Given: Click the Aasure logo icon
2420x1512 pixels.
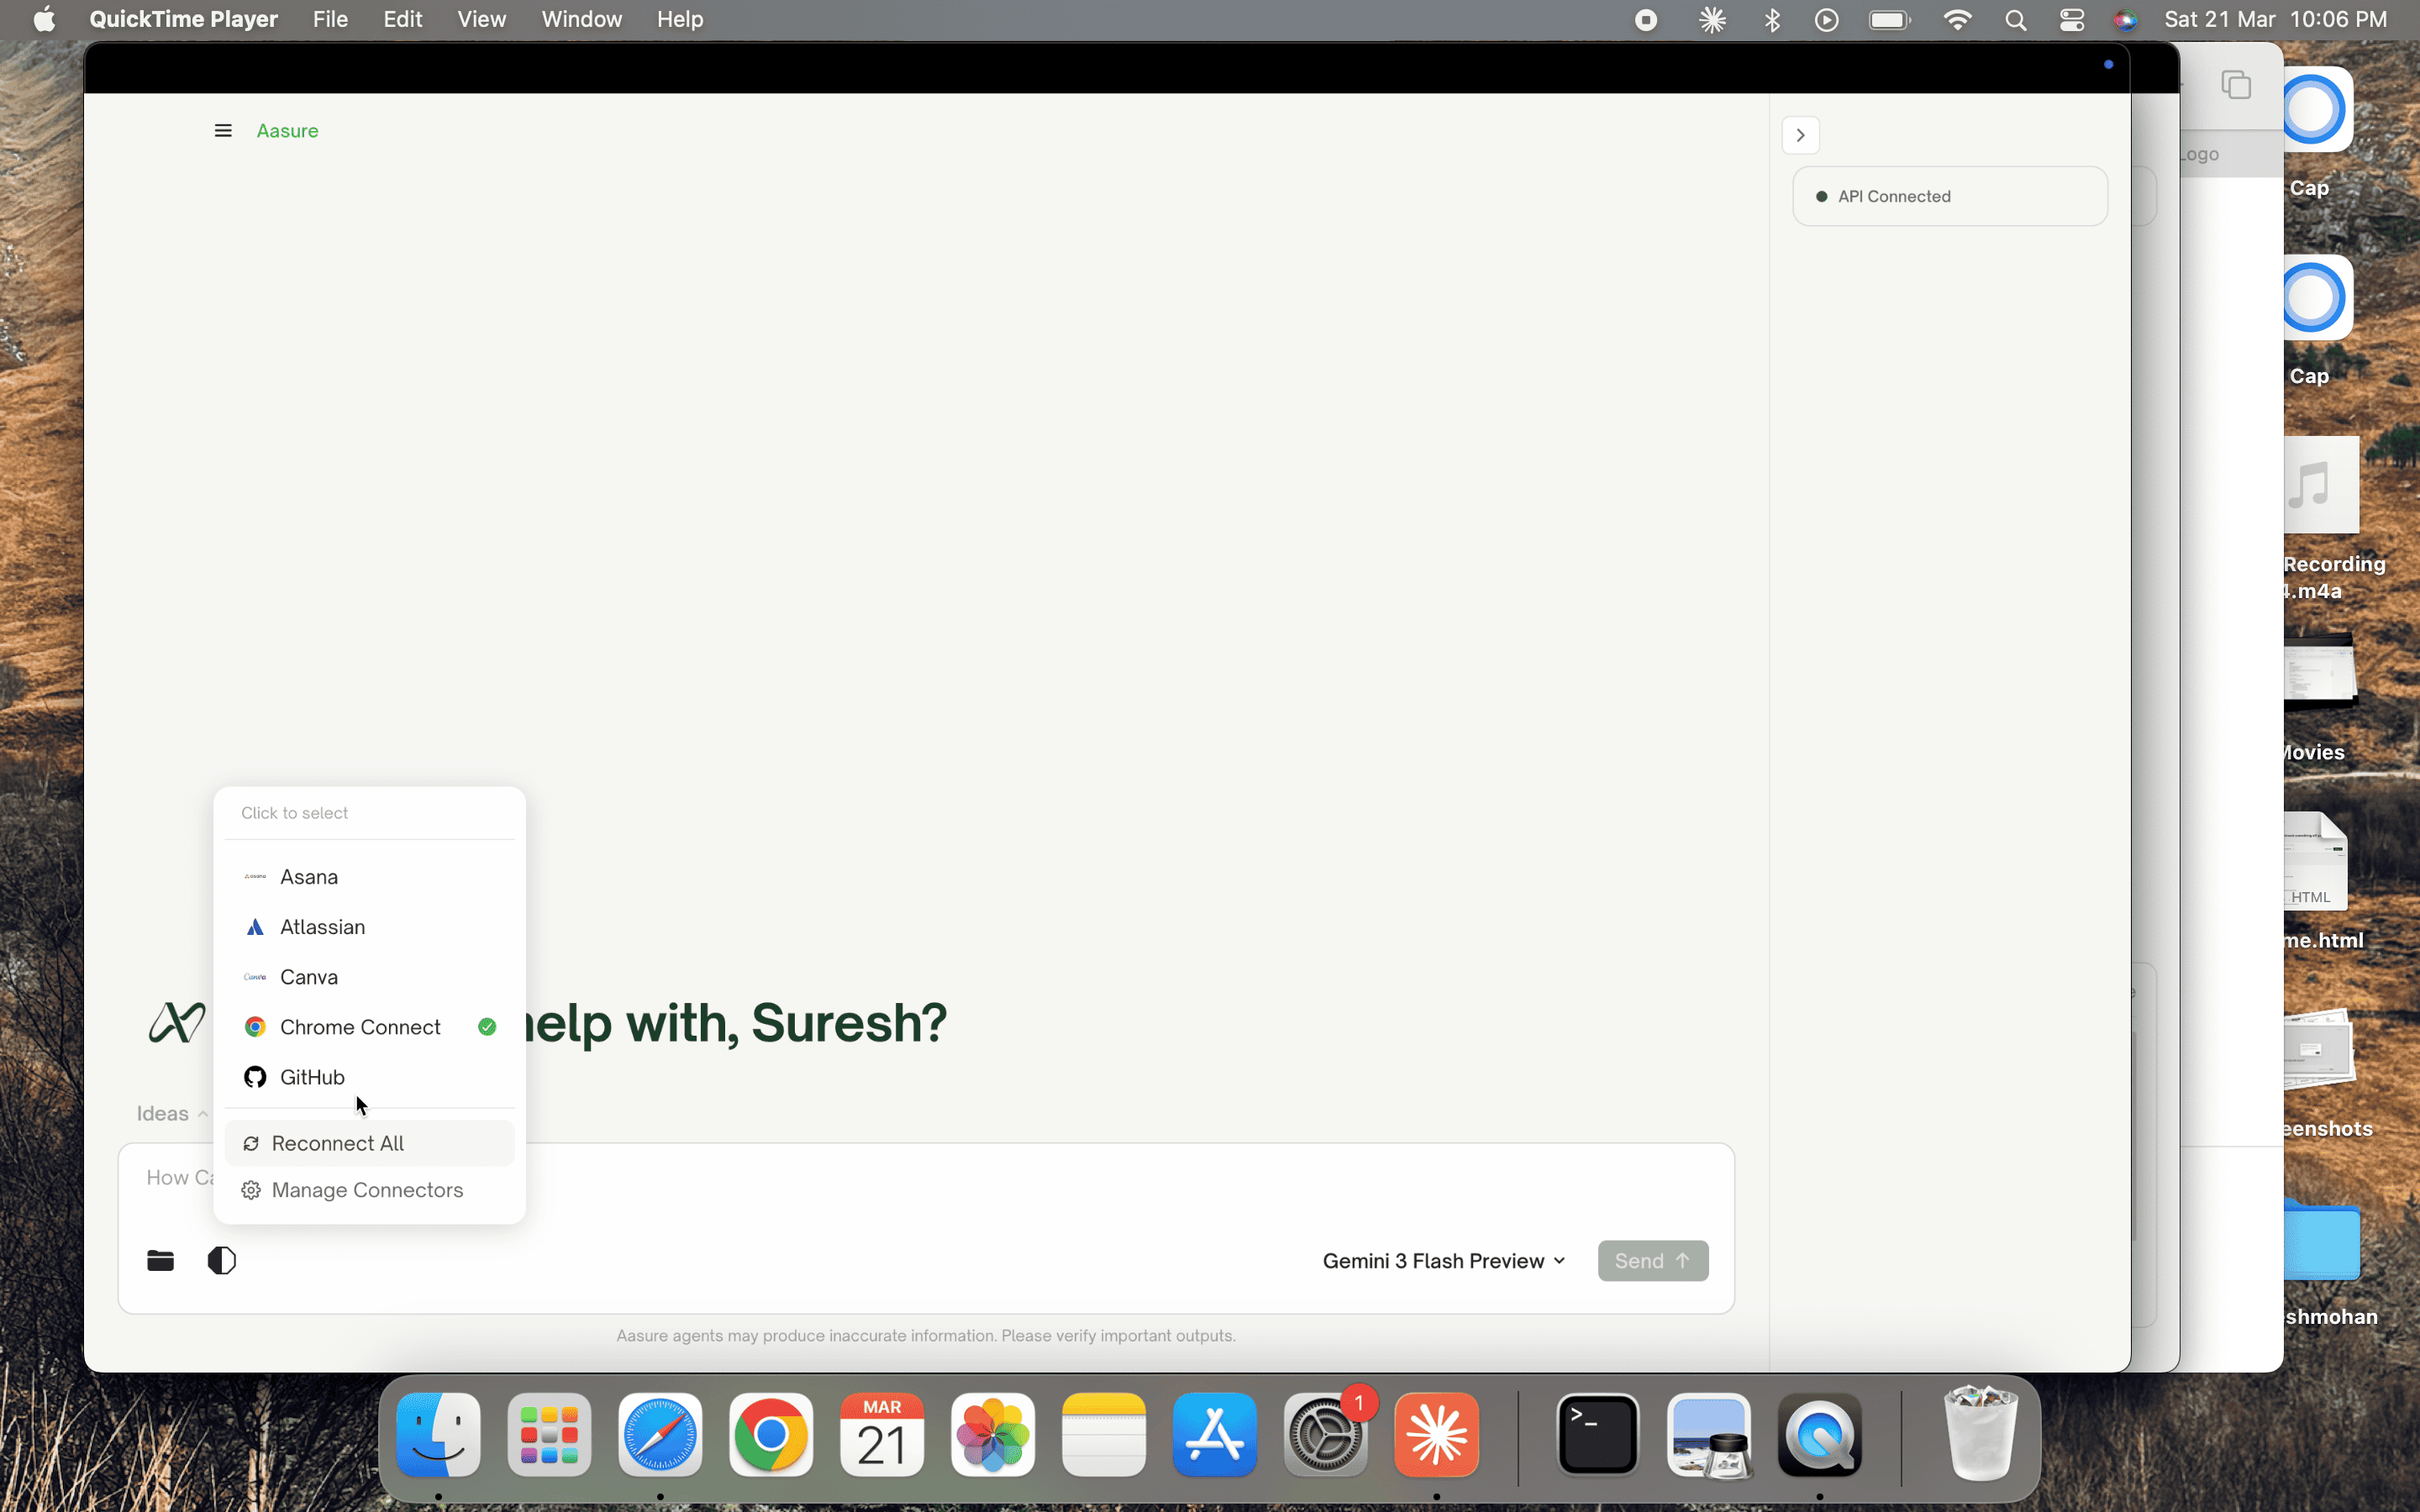Looking at the screenshot, I should click(x=177, y=1023).
